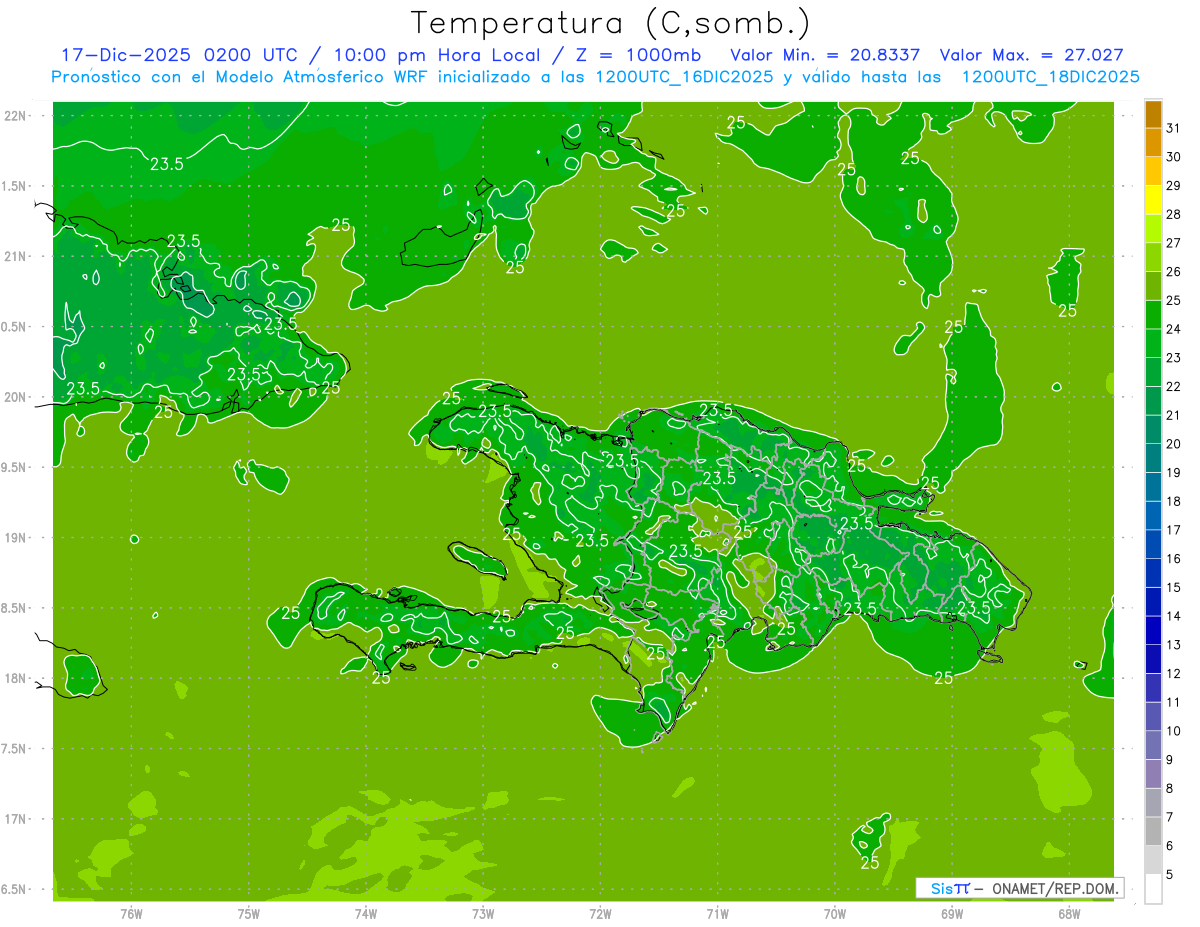1200x927 pixels.
Task: Click the 70W longitude axis label
Action: tap(835, 913)
